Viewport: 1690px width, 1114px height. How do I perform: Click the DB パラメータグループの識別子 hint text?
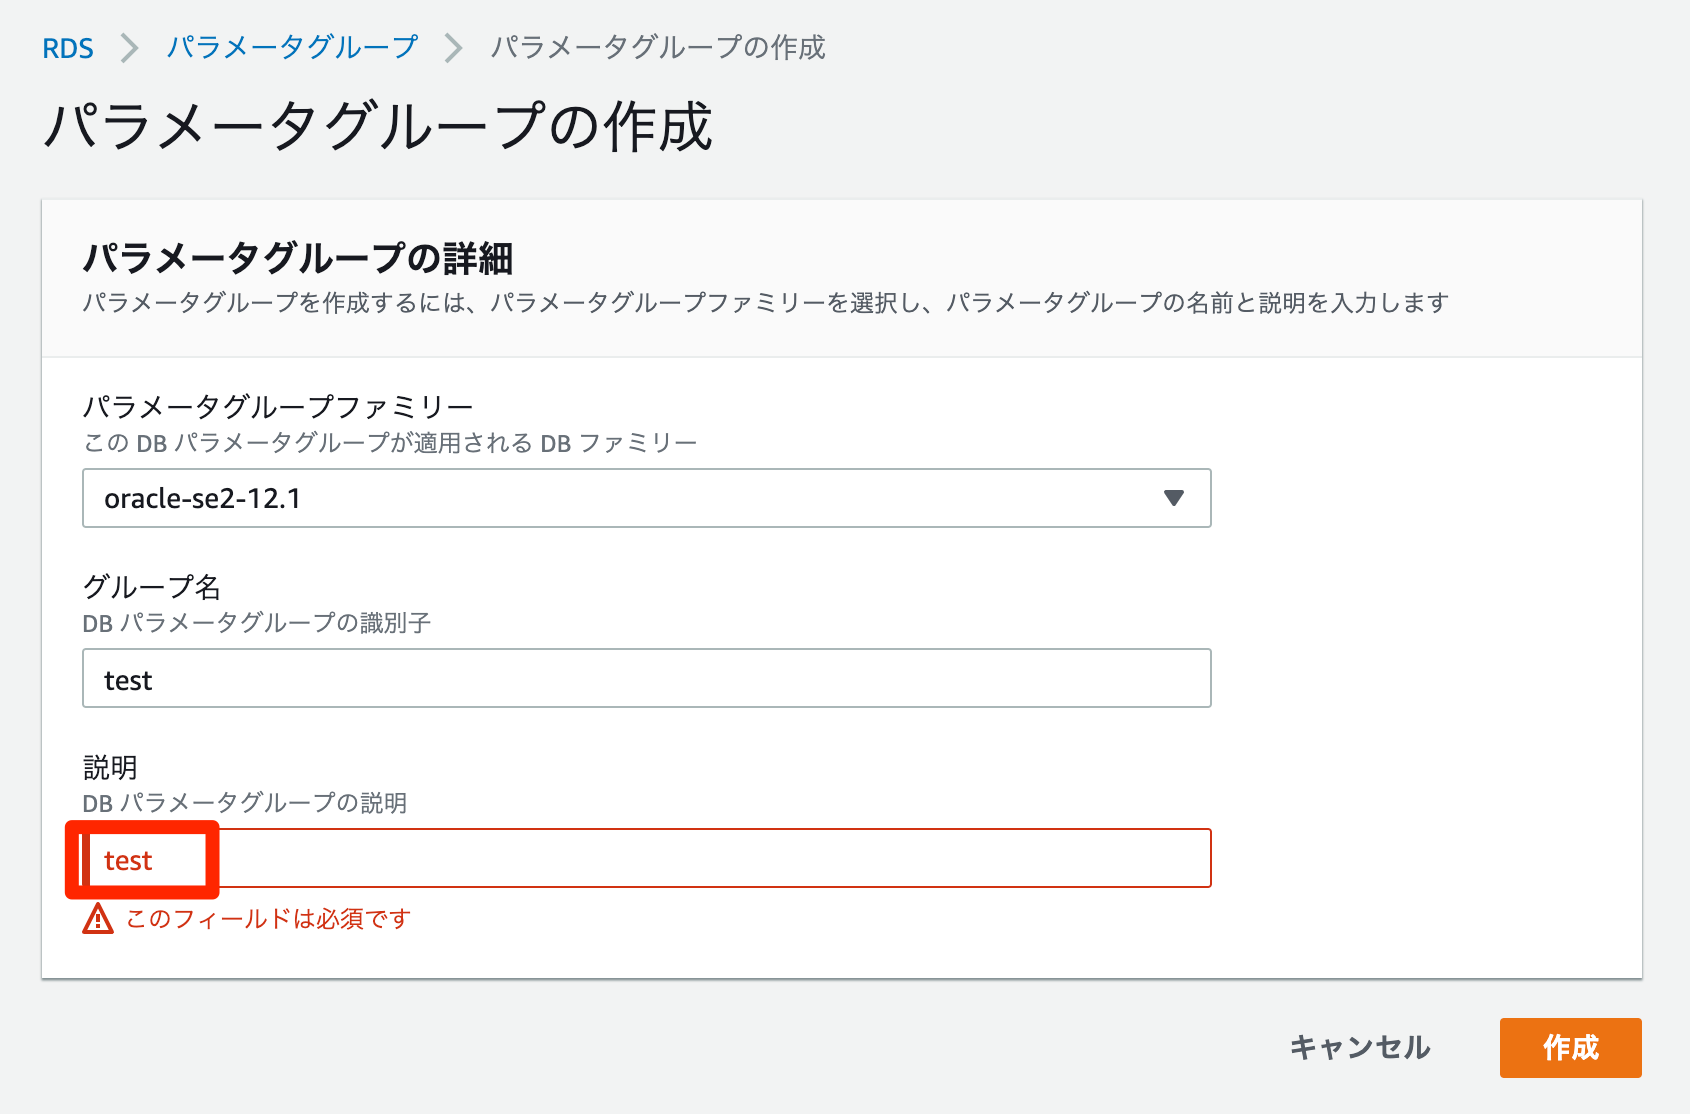pyautogui.click(x=256, y=623)
